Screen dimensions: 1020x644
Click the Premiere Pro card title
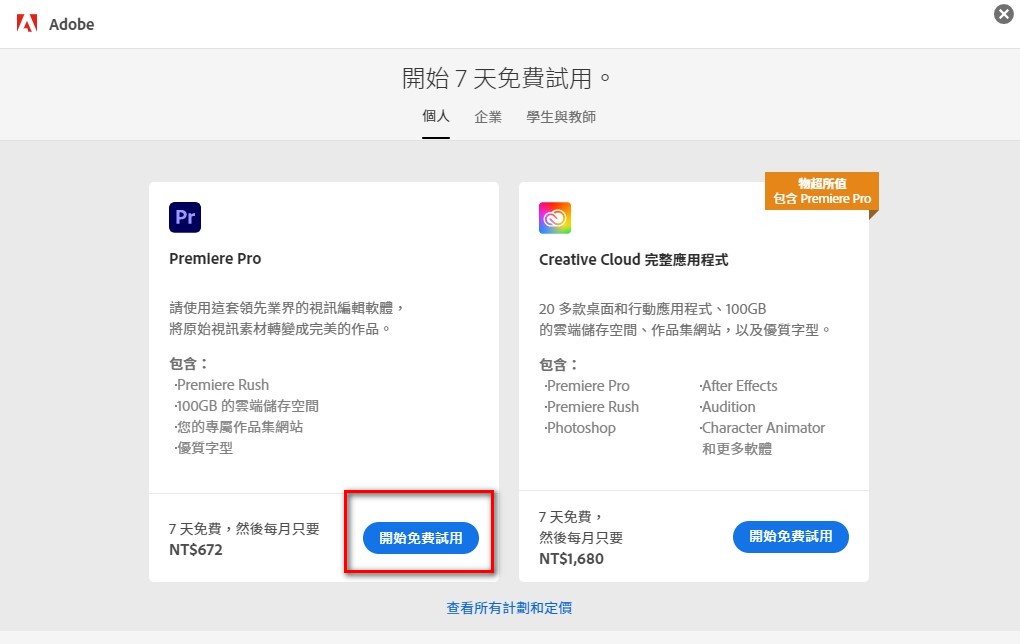[215, 259]
